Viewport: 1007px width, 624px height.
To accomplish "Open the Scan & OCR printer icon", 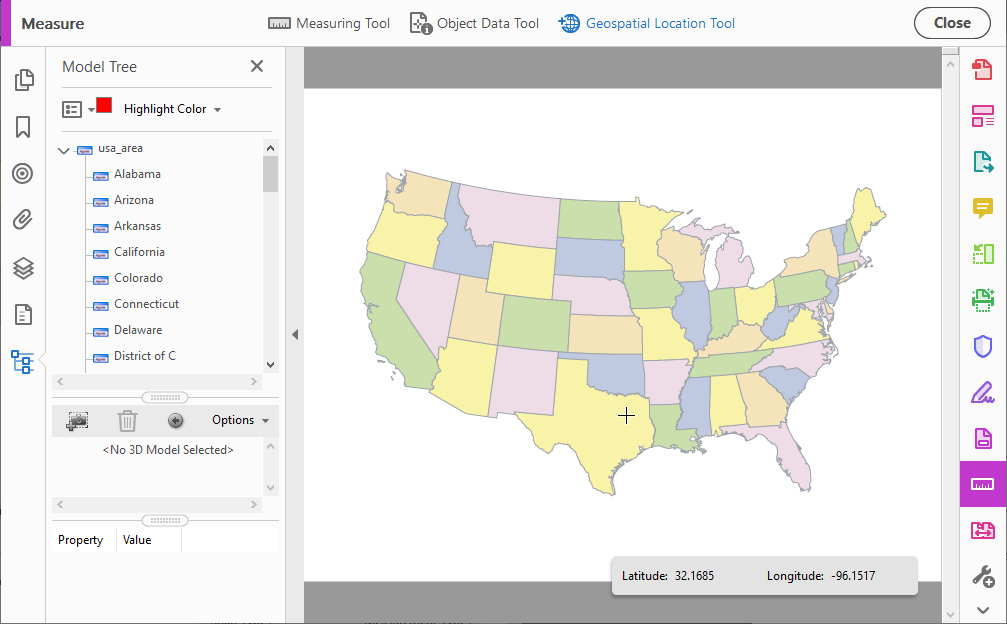I will (983, 300).
